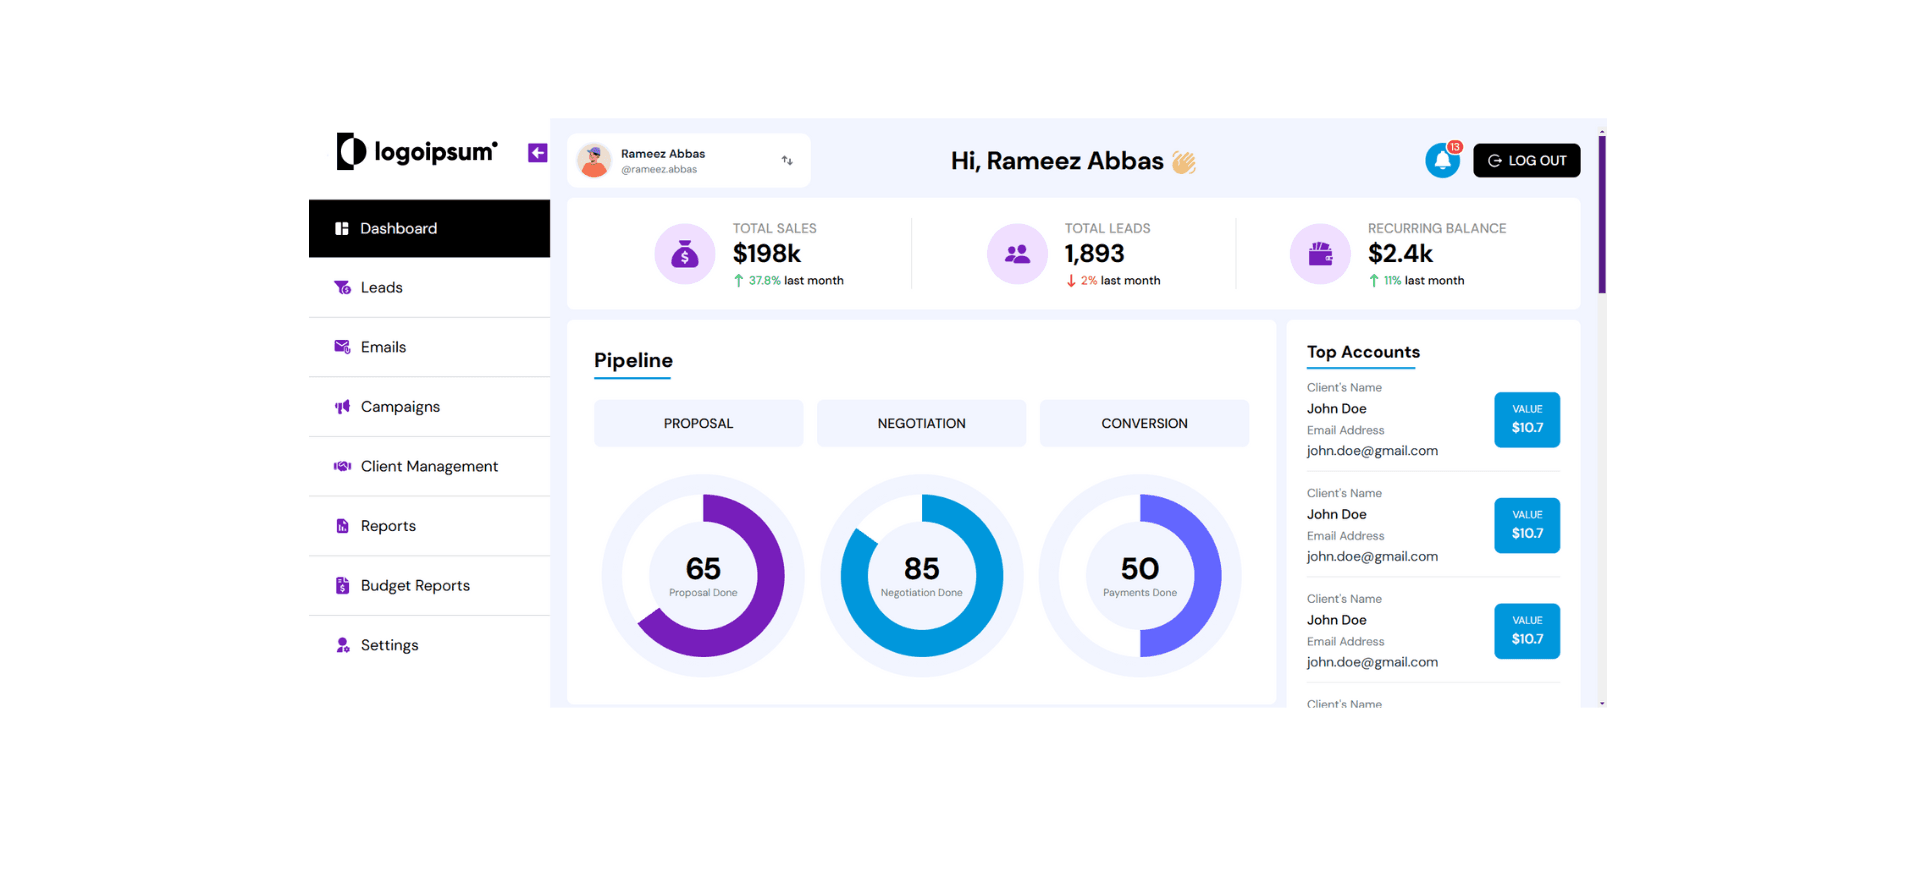Click the $198k total sales value
1916x884 pixels.
pos(767,254)
